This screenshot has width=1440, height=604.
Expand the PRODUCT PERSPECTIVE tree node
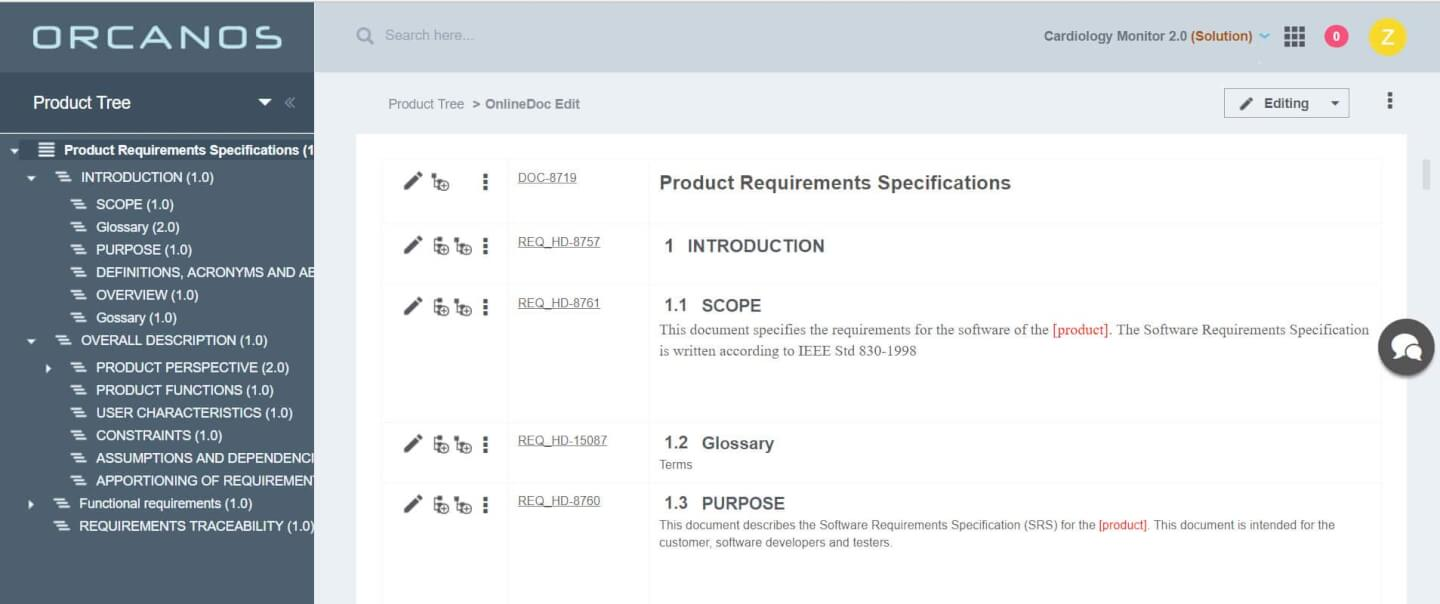[x=47, y=367]
